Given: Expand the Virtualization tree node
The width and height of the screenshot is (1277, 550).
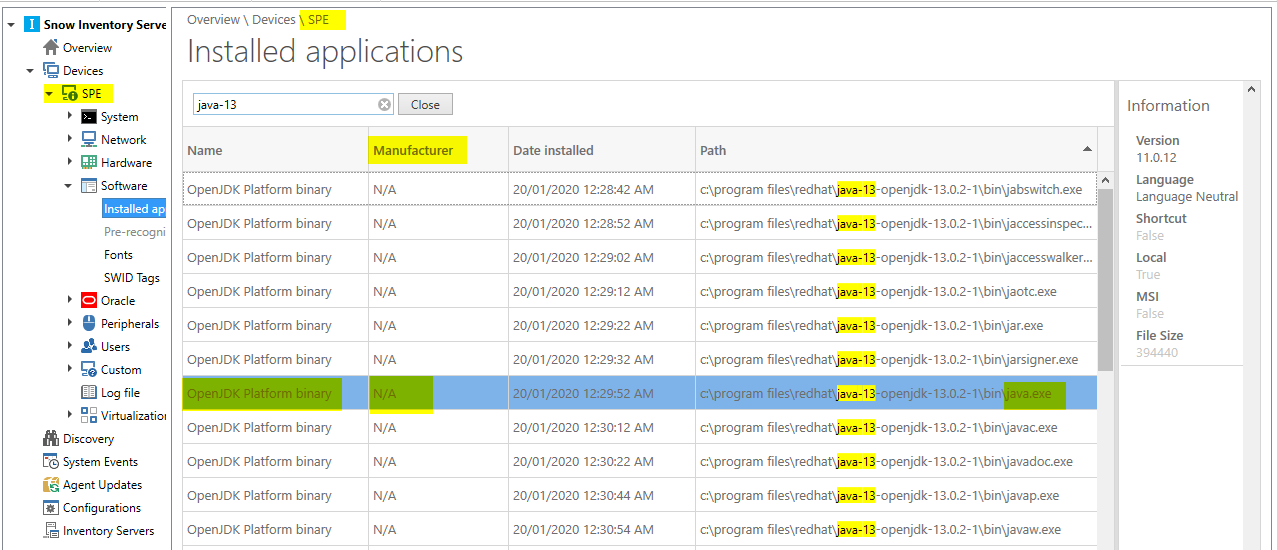Looking at the screenshot, I should [69, 415].
